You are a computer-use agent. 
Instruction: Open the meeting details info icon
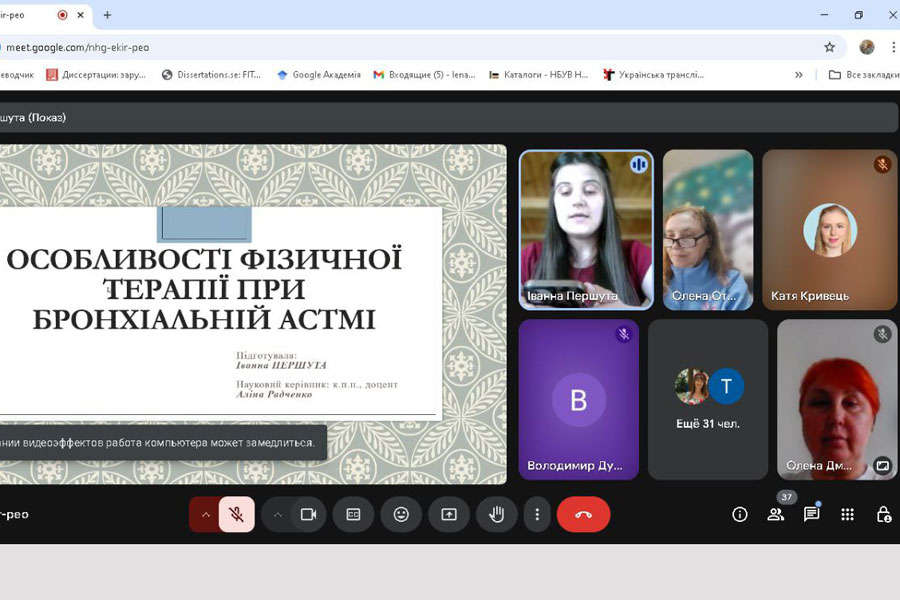pyautogui.click(x=740, y=514)
